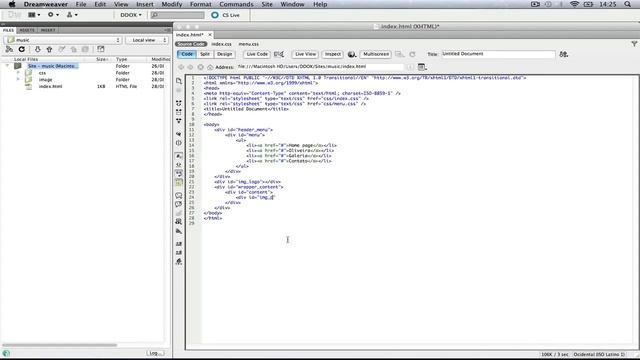The height and width of the screenshot is (360, 640).
Task: Open the Extend Dreamweaver gear dropdown
Action: click(53, 15)
